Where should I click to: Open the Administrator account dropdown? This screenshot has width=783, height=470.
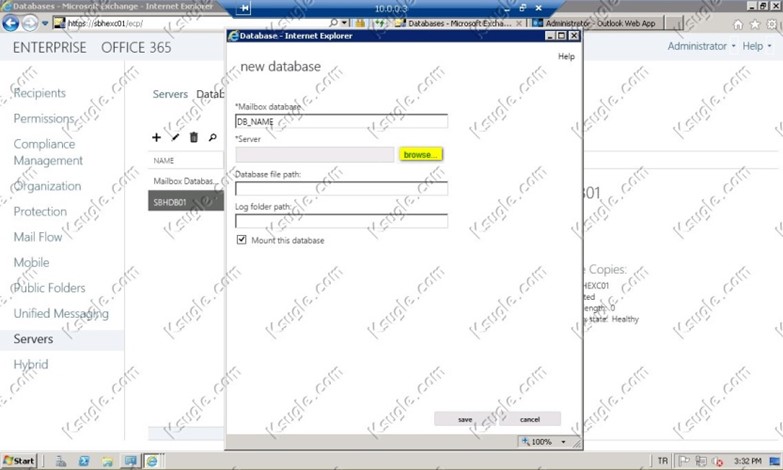tap(701, 46)
